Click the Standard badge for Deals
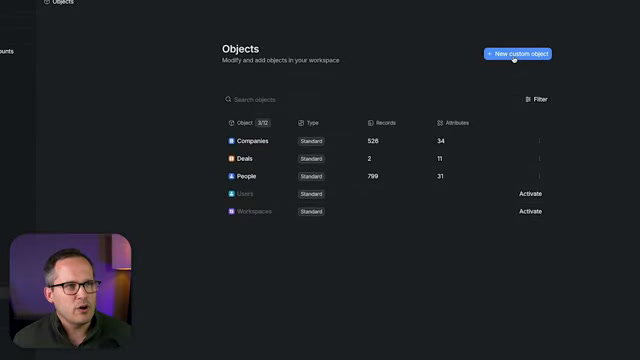This screenshot has width=640, height=360. tap(311, 159)
